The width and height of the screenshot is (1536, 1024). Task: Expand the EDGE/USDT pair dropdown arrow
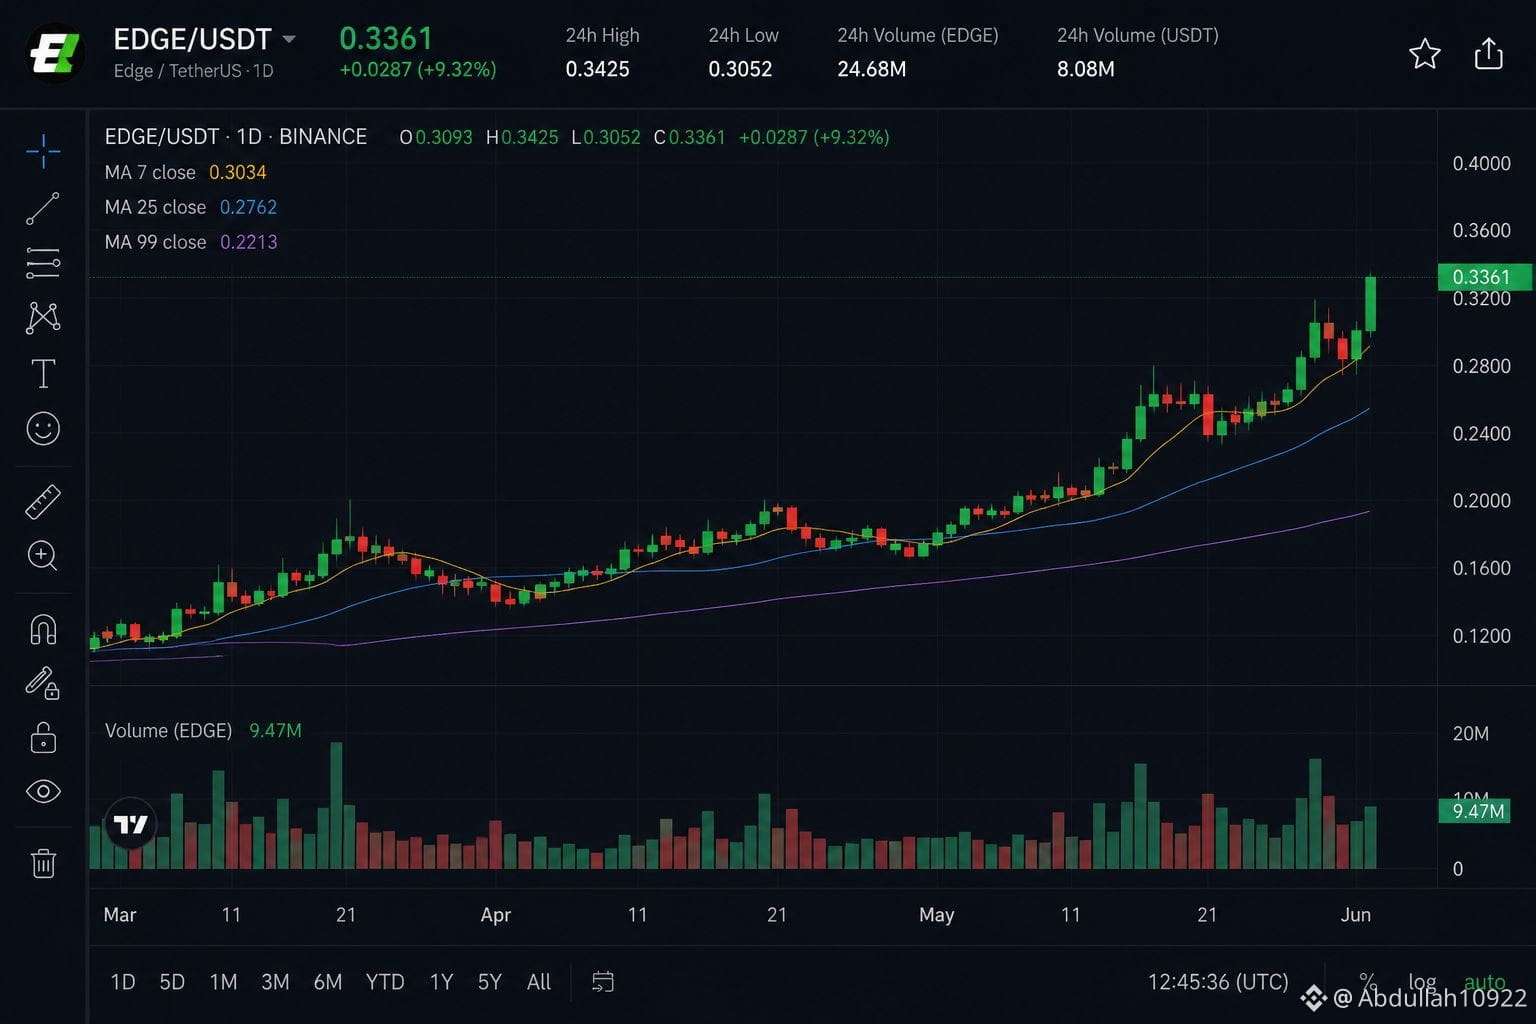289,39
